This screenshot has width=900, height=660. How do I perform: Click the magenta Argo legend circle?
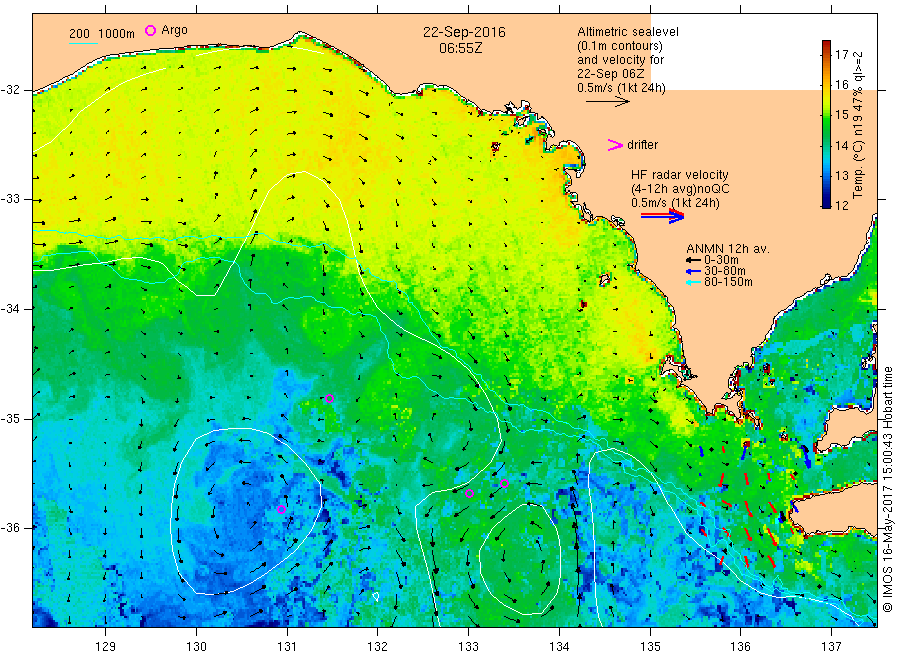pyautogui.click(x=150, y=30)
